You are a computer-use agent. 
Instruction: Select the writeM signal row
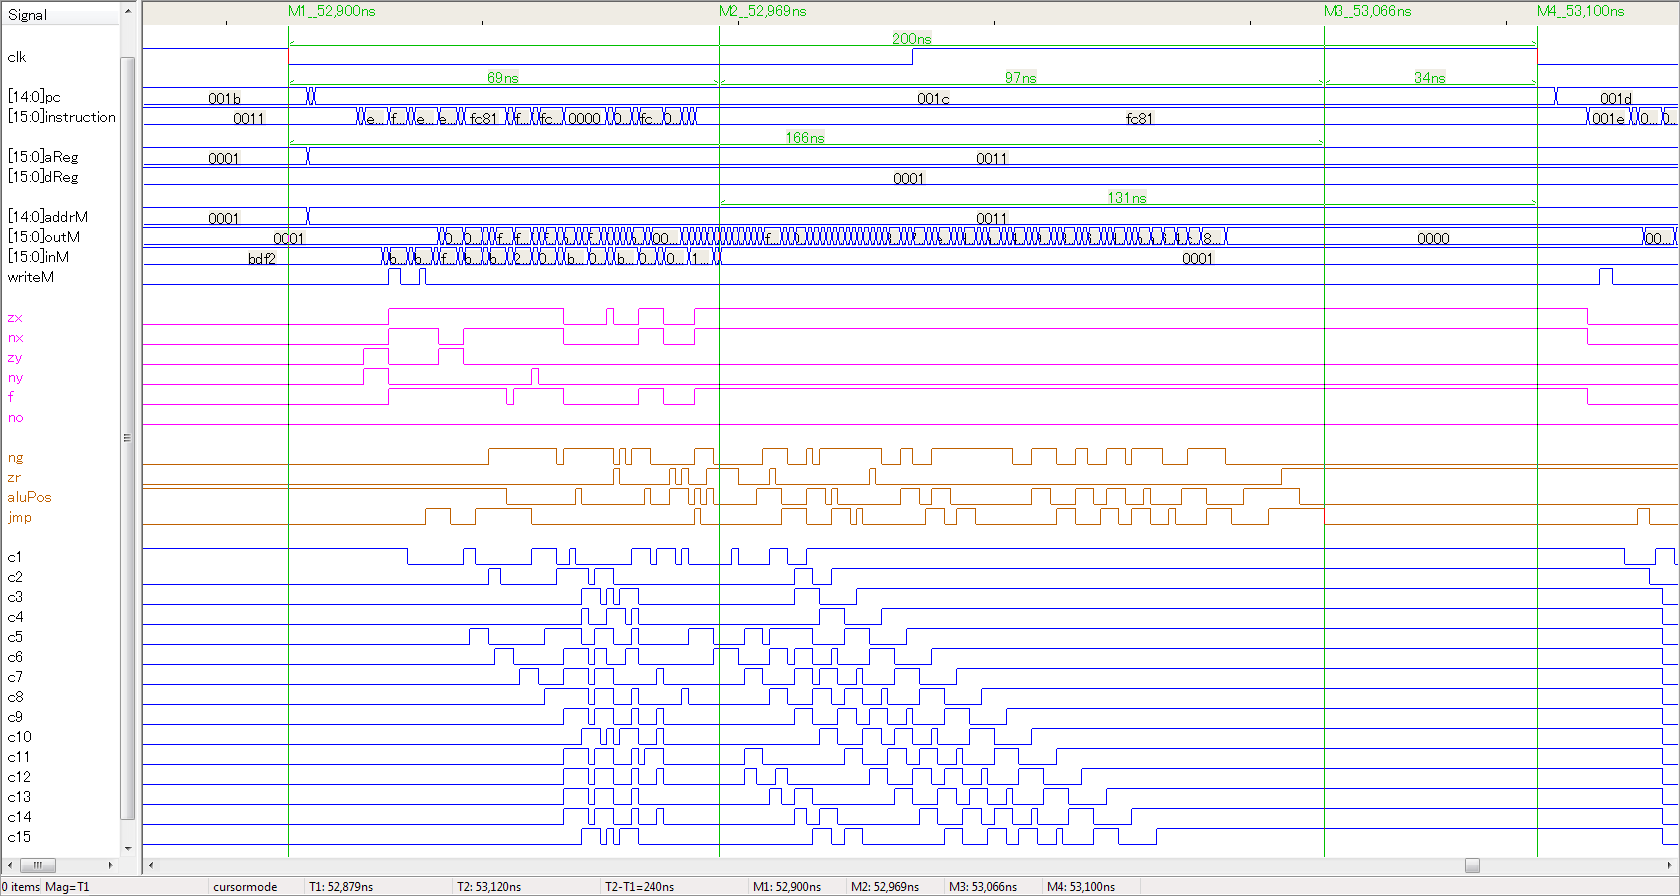coord(31,277)
